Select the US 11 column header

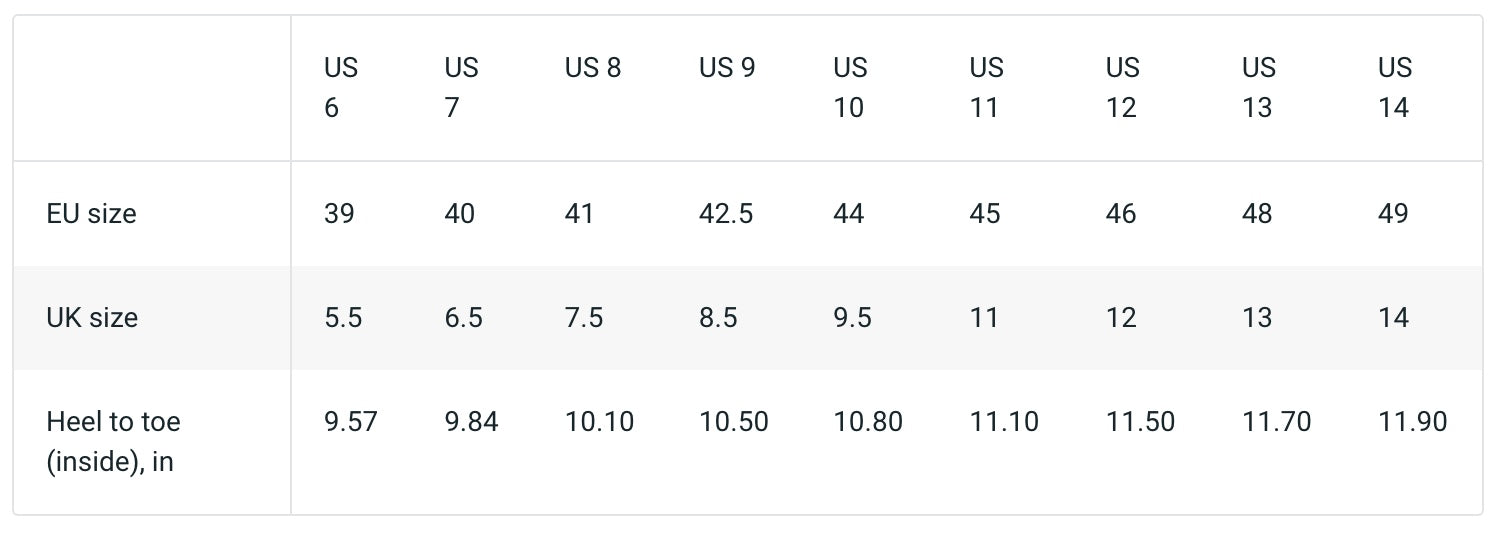coord(986,87)
